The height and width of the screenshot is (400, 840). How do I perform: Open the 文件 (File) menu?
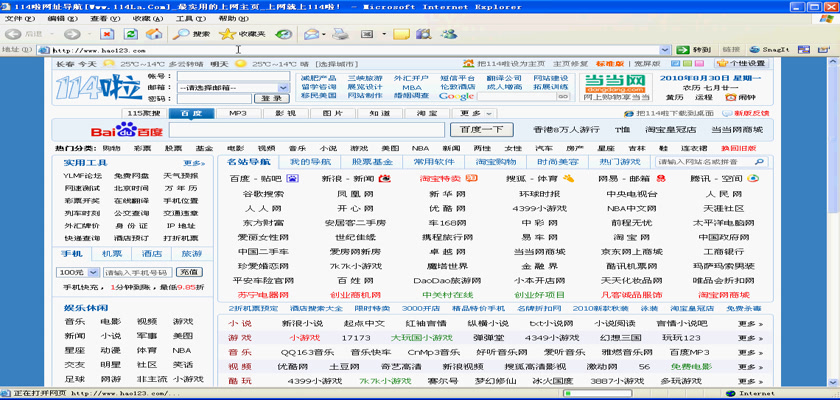(x=20, y=18)
